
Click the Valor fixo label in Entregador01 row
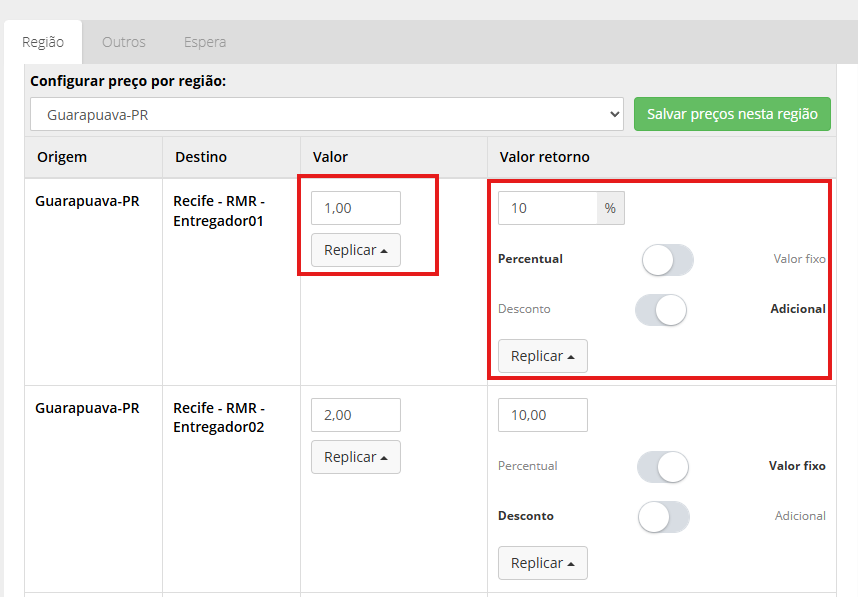(x=799, y=259)
